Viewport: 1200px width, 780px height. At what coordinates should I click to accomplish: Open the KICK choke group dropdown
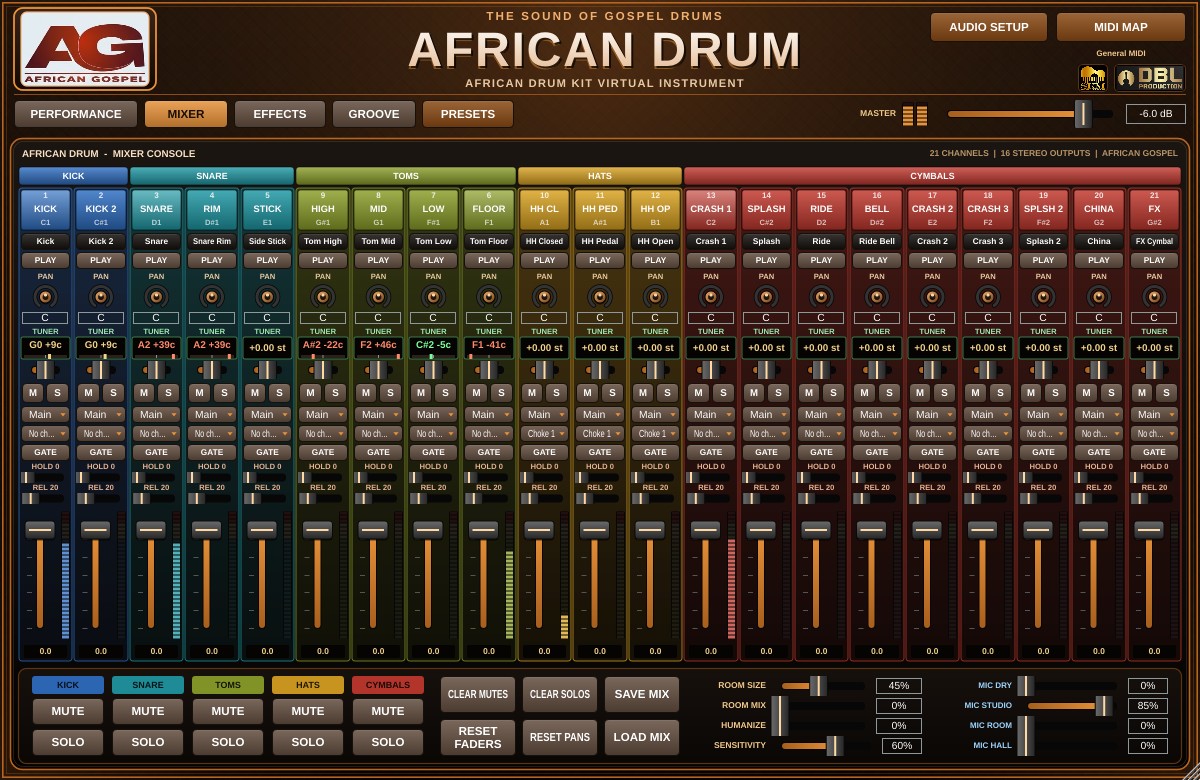tap(45, 434)
